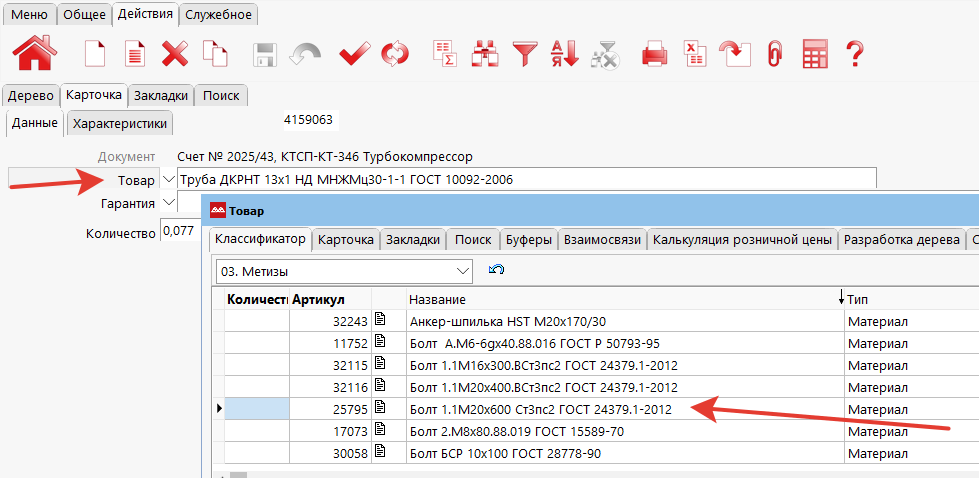The width and height of the screenshot is (979, 478).
Task: Print using the printer icon
Action: pos(654,53)
